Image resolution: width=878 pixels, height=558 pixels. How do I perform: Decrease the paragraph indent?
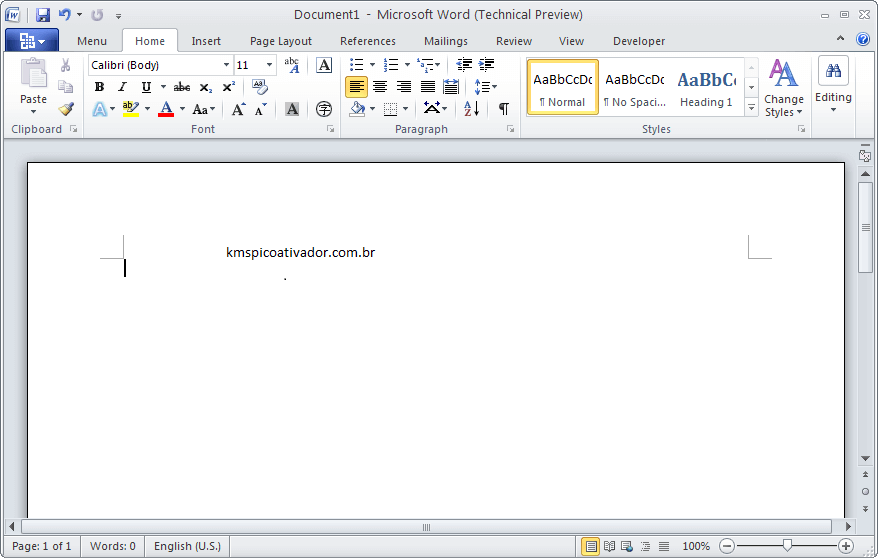(x=464, y=65)
